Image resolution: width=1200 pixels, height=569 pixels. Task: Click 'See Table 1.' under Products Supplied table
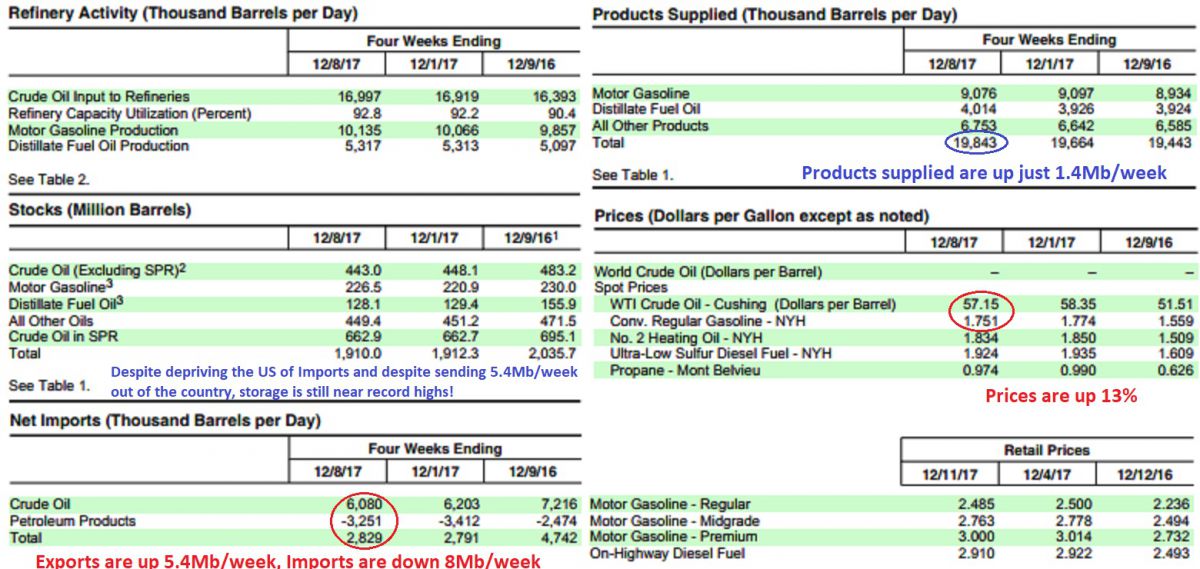pos(633,175)
